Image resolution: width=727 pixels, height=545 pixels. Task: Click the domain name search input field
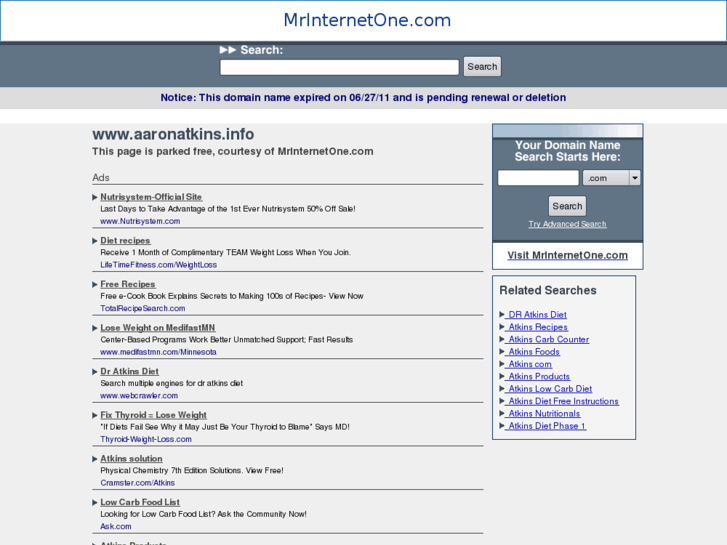(x=538, y=178)
